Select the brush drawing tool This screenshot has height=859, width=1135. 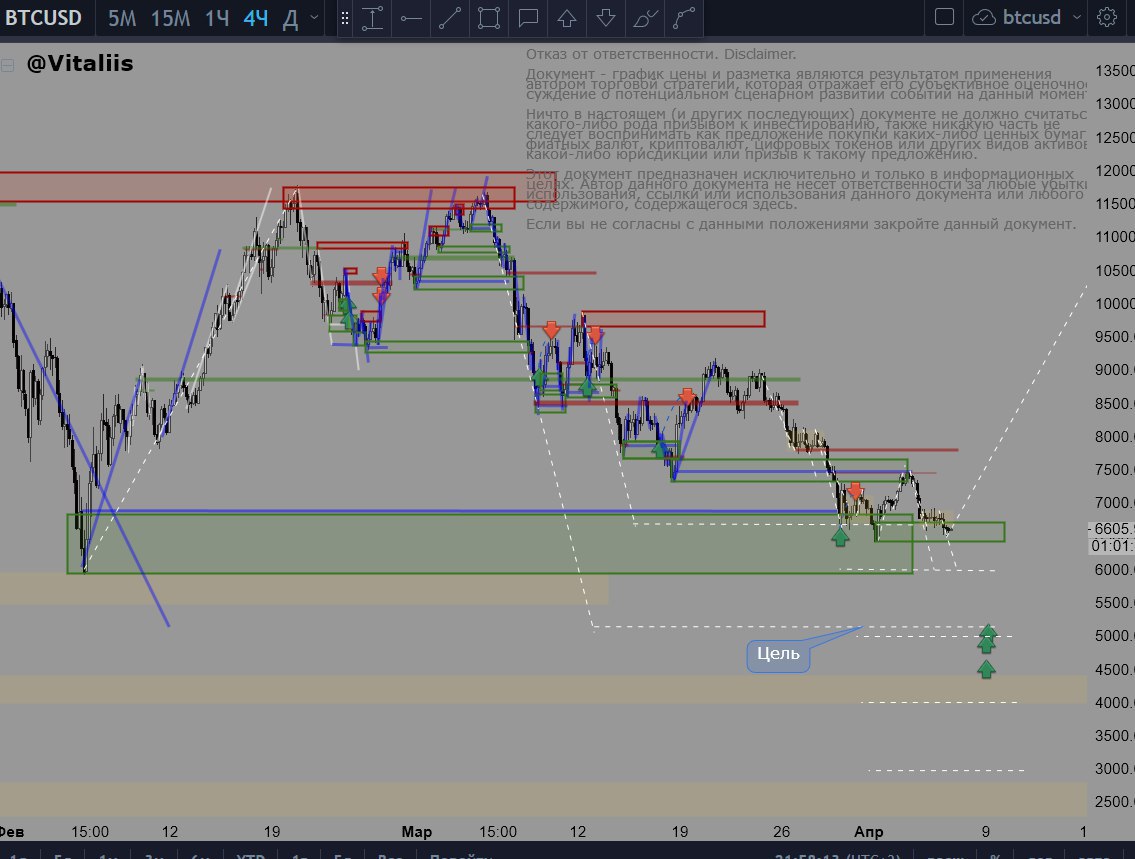[646, 18]
